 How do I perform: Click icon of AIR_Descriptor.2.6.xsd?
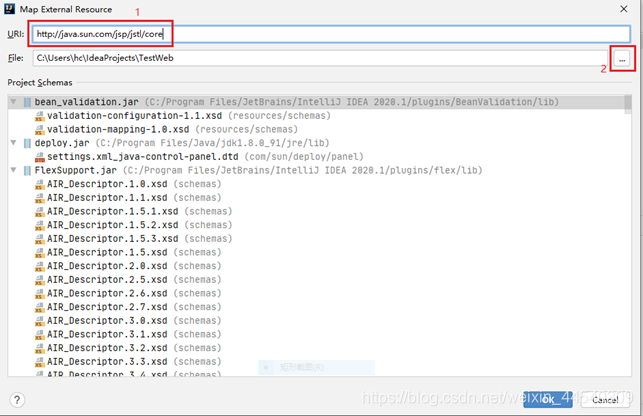pos(39,294)
